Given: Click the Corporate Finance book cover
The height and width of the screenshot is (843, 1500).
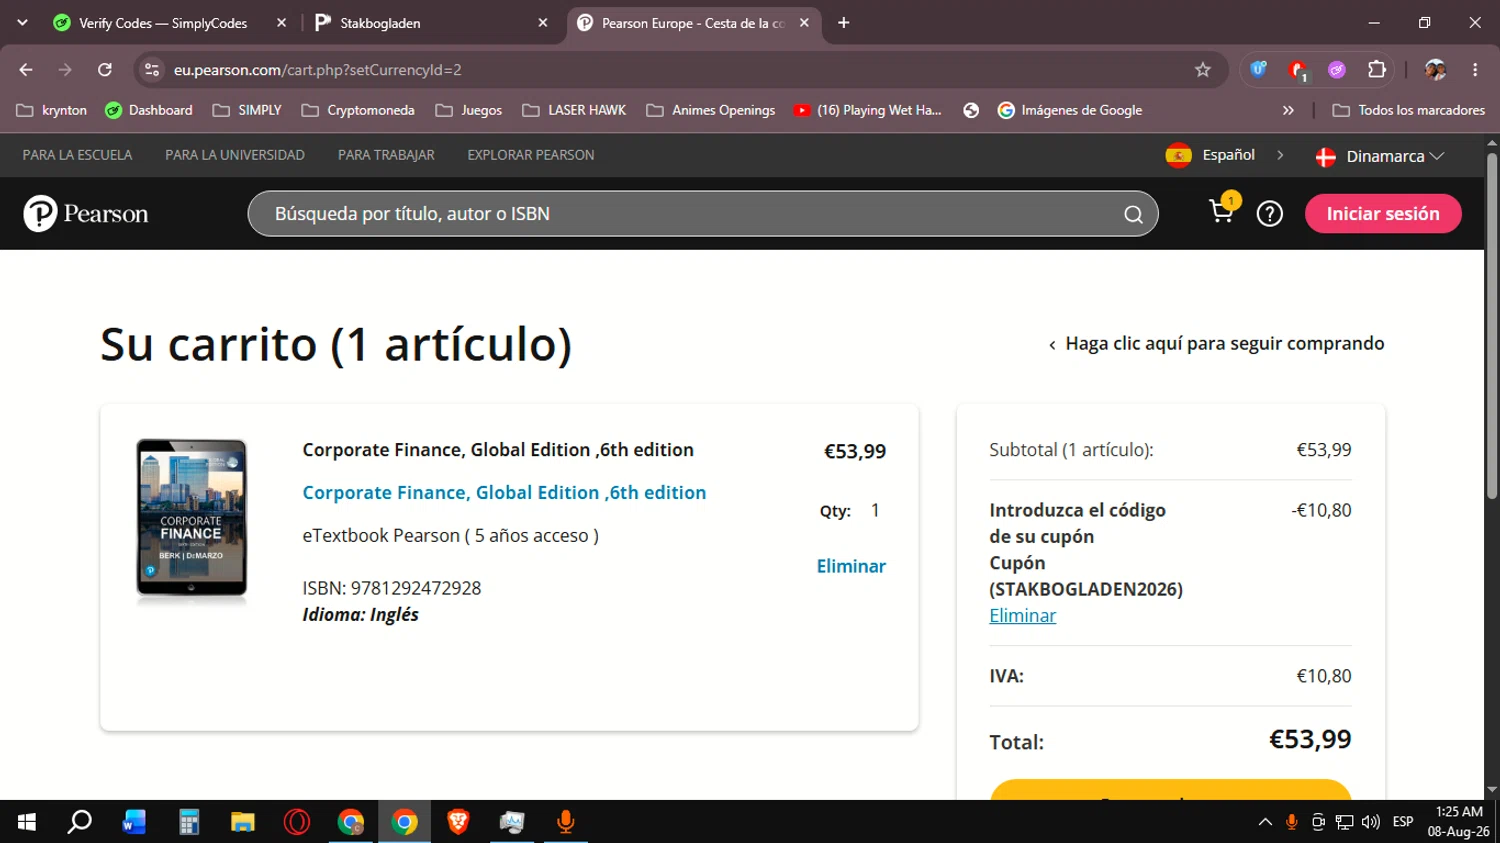Looking at the screenshot, I should pos(192,520).
